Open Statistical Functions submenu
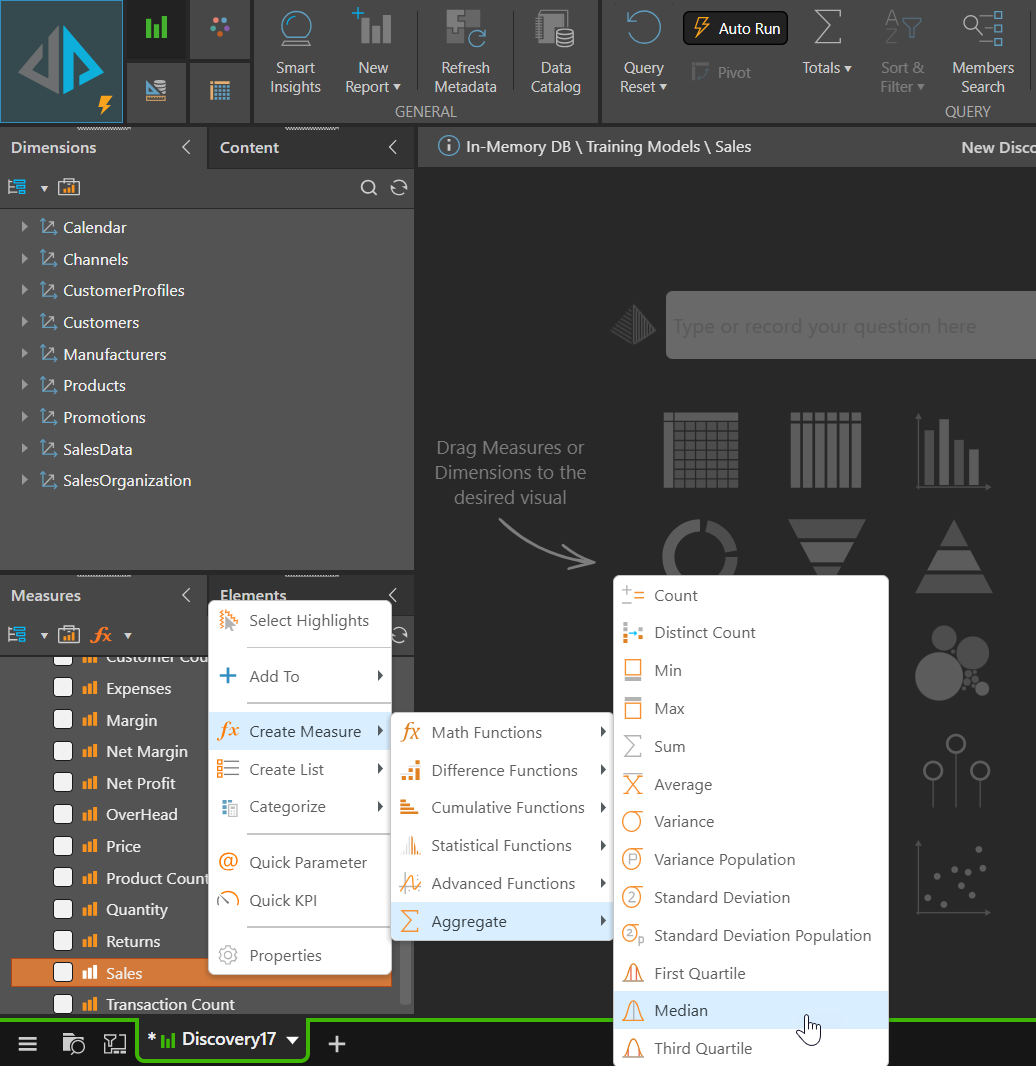 [501, 846]
